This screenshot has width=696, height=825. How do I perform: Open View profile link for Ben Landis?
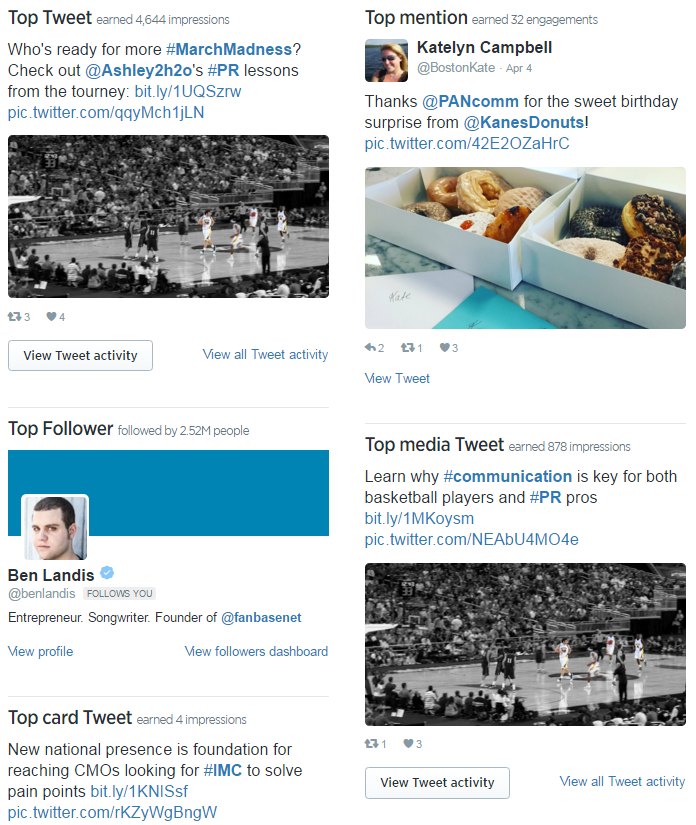click(x=41, y=651)
